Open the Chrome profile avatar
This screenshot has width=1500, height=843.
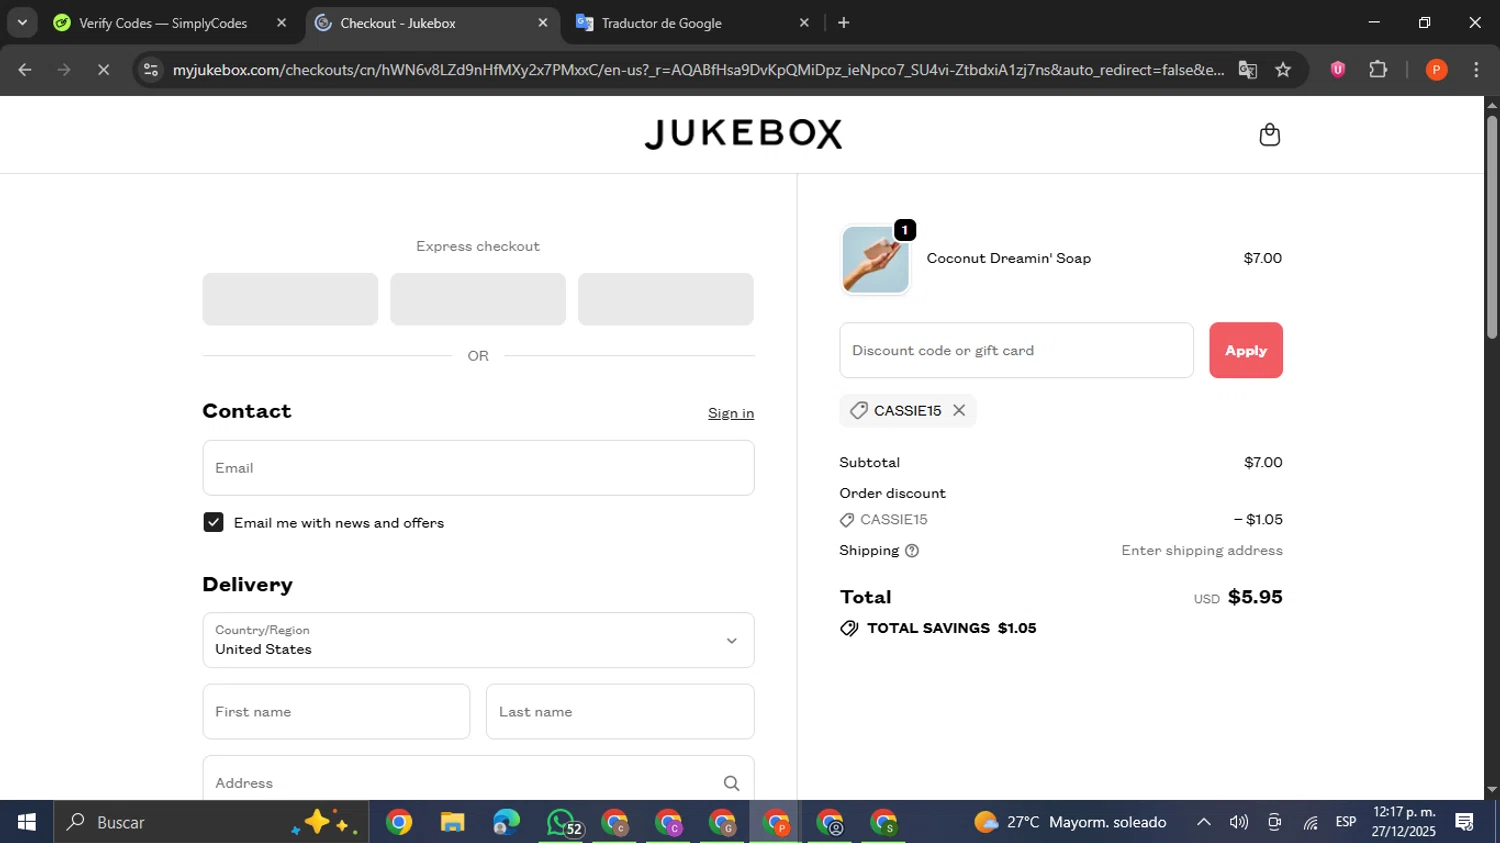pos(1436,70)
